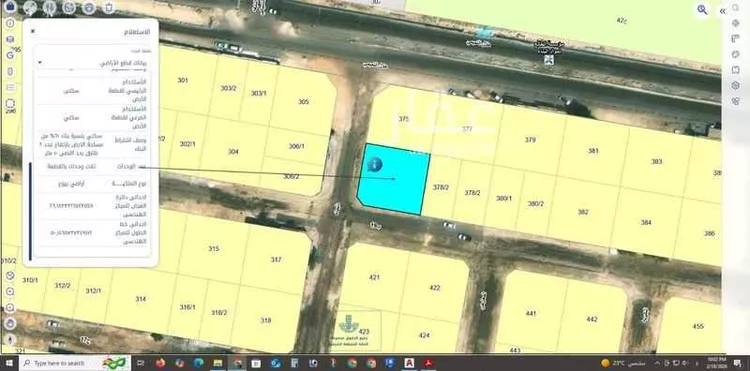
Task: Click parcel label 317
Action: 276,260
